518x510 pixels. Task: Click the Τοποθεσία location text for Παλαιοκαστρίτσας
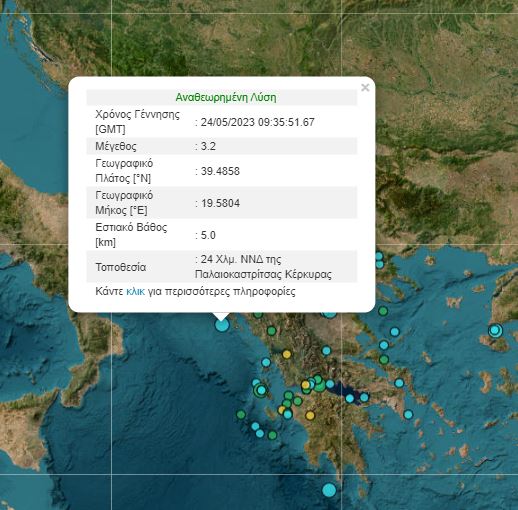[x=263, y=267]
